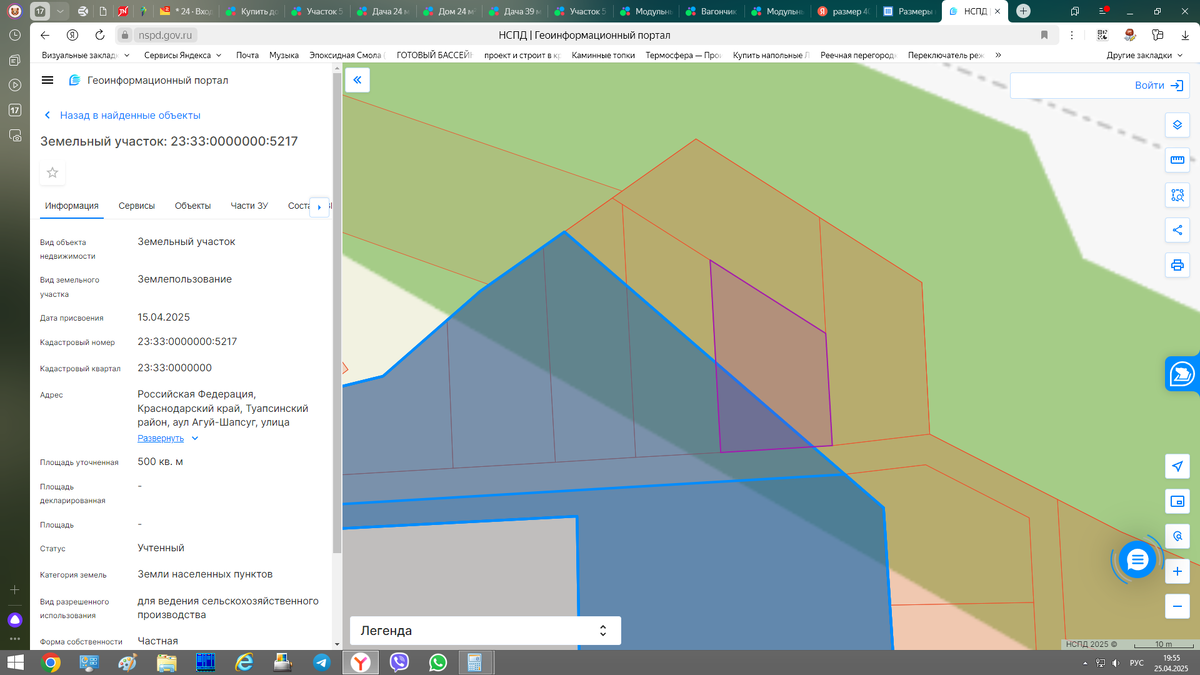The image size is (1200, 675).
Task: Open Viber from the taskbar
Action: pos(399,662)
